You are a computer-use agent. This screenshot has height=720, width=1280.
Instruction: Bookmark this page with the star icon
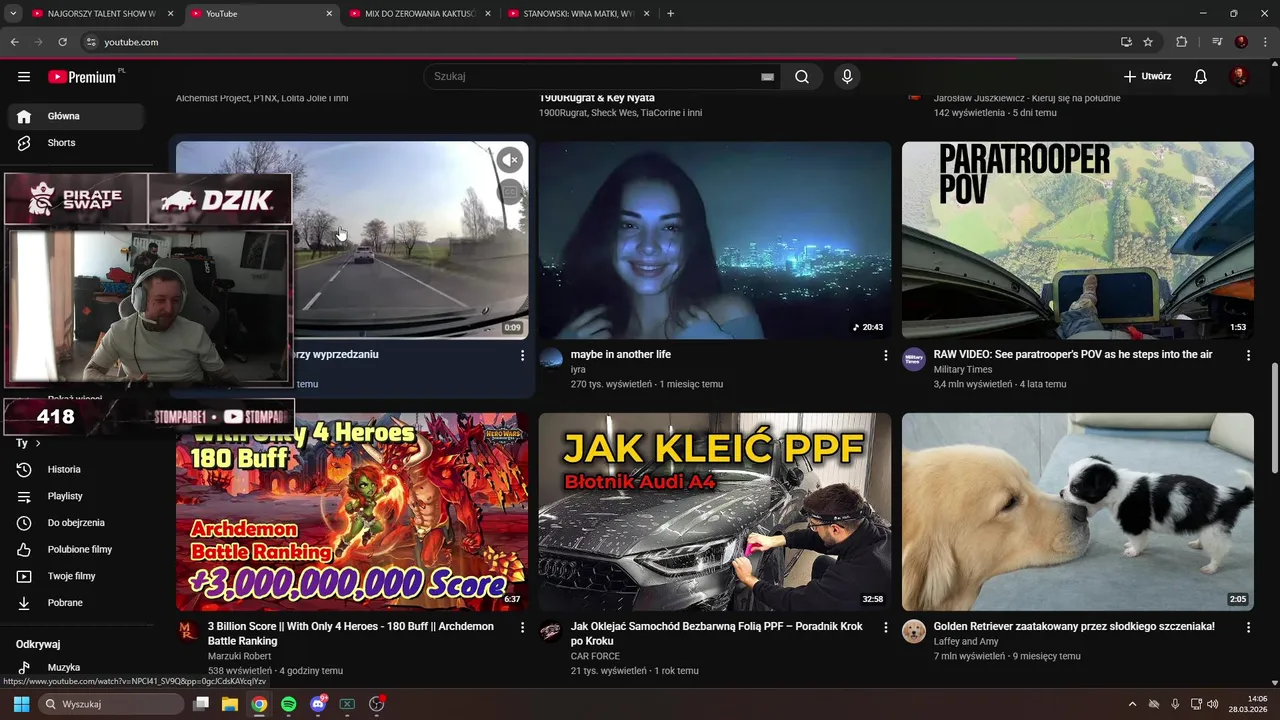click(1148, 42)
